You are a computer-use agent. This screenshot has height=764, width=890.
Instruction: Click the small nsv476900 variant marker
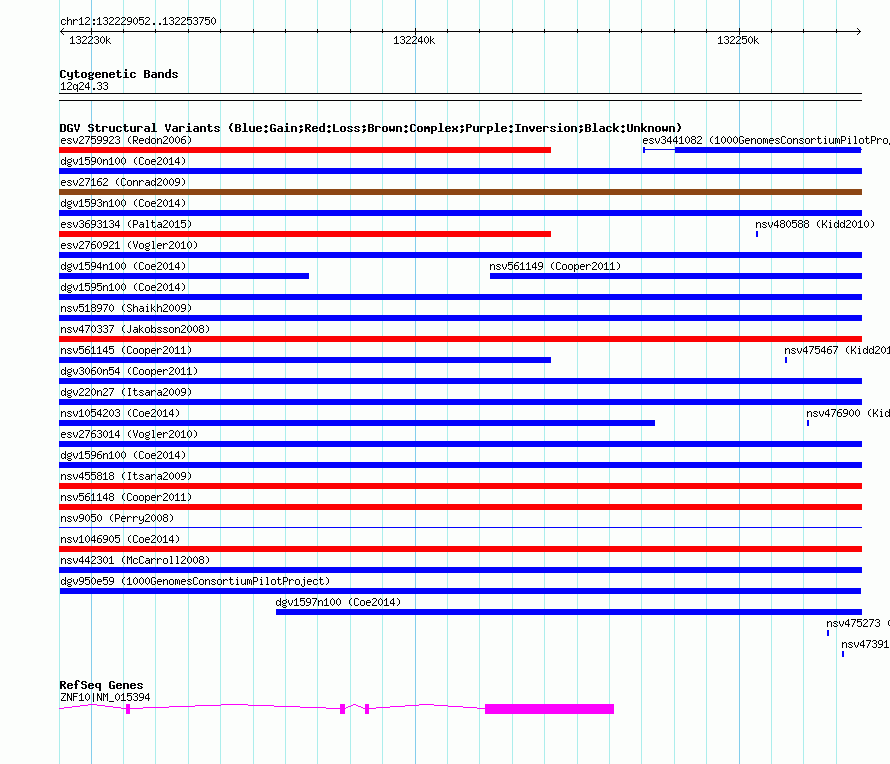[x=808, y=423]
